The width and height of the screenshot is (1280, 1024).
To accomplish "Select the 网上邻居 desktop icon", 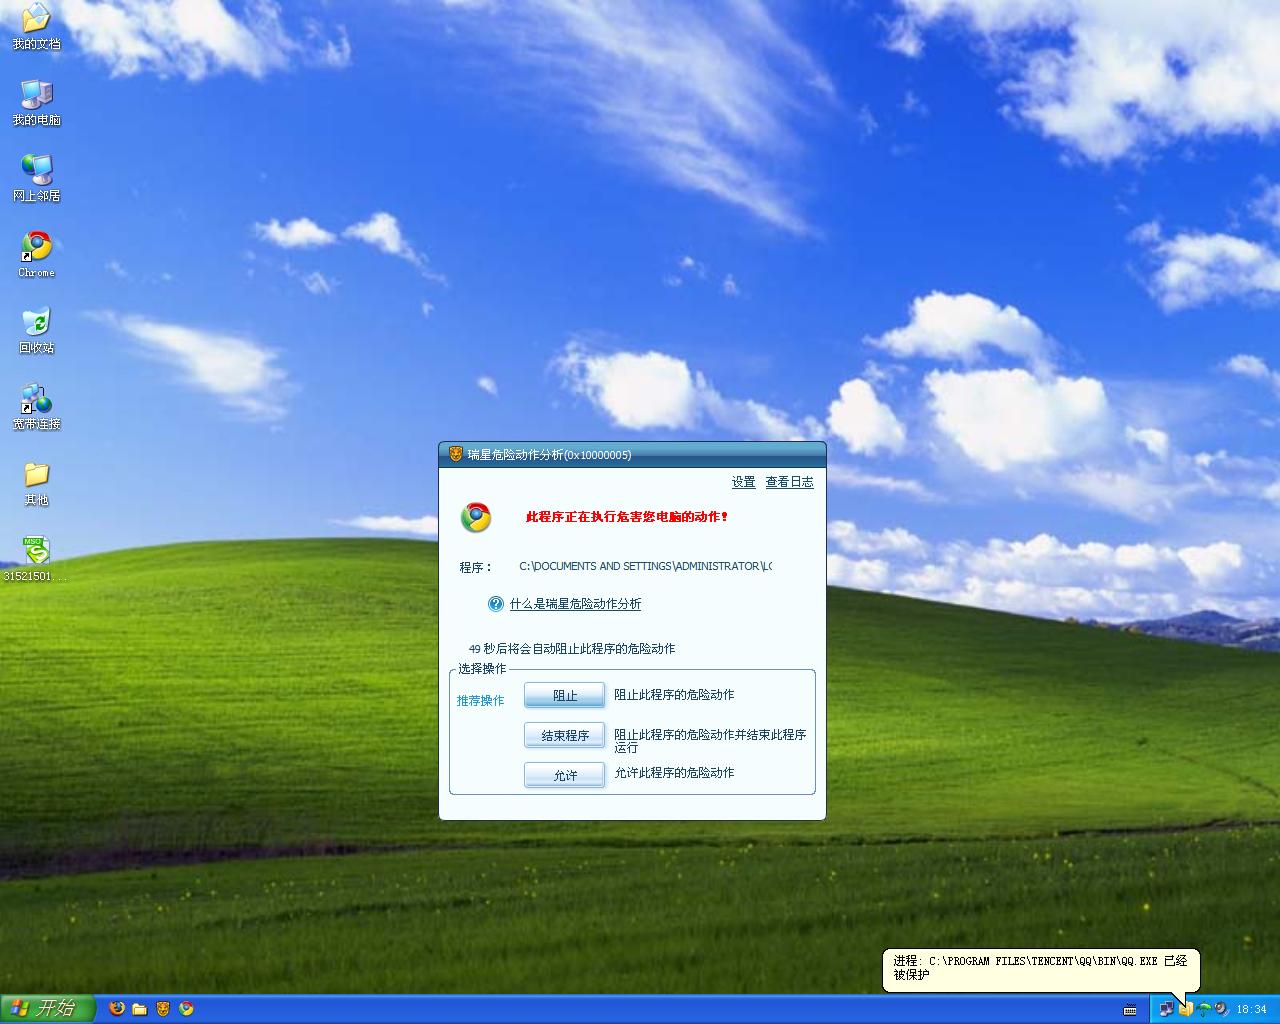I will click(x=36, y=179).
